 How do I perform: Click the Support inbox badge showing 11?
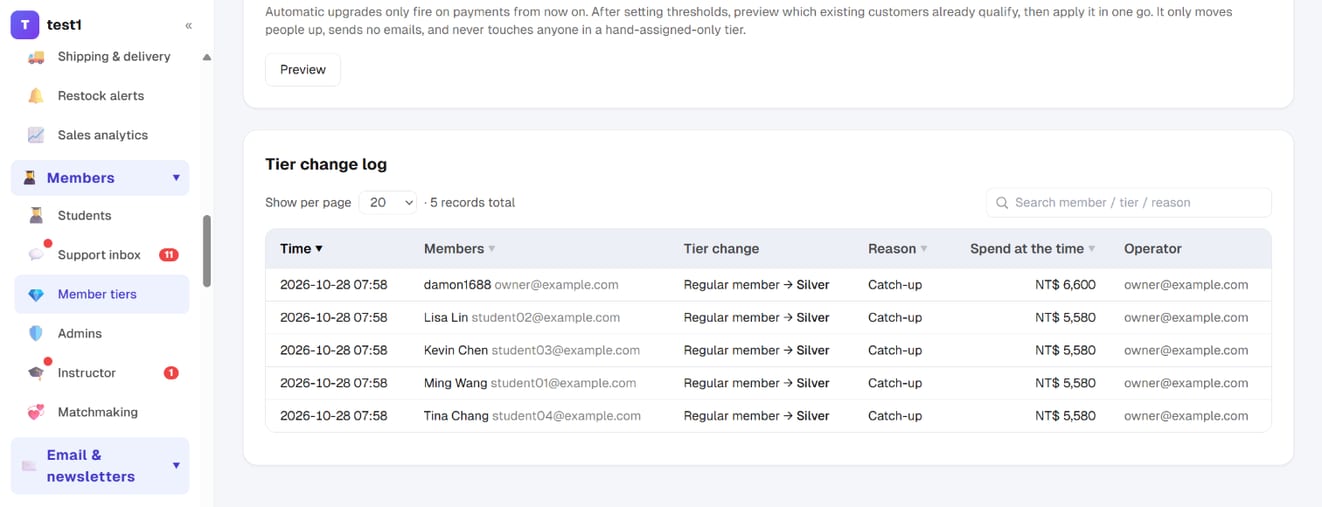[169, 255]
